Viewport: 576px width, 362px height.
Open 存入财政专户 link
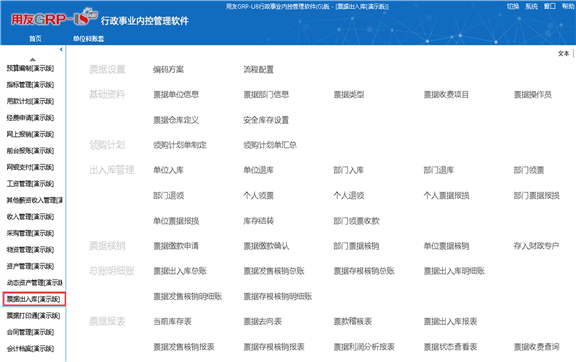pos(536,246)
